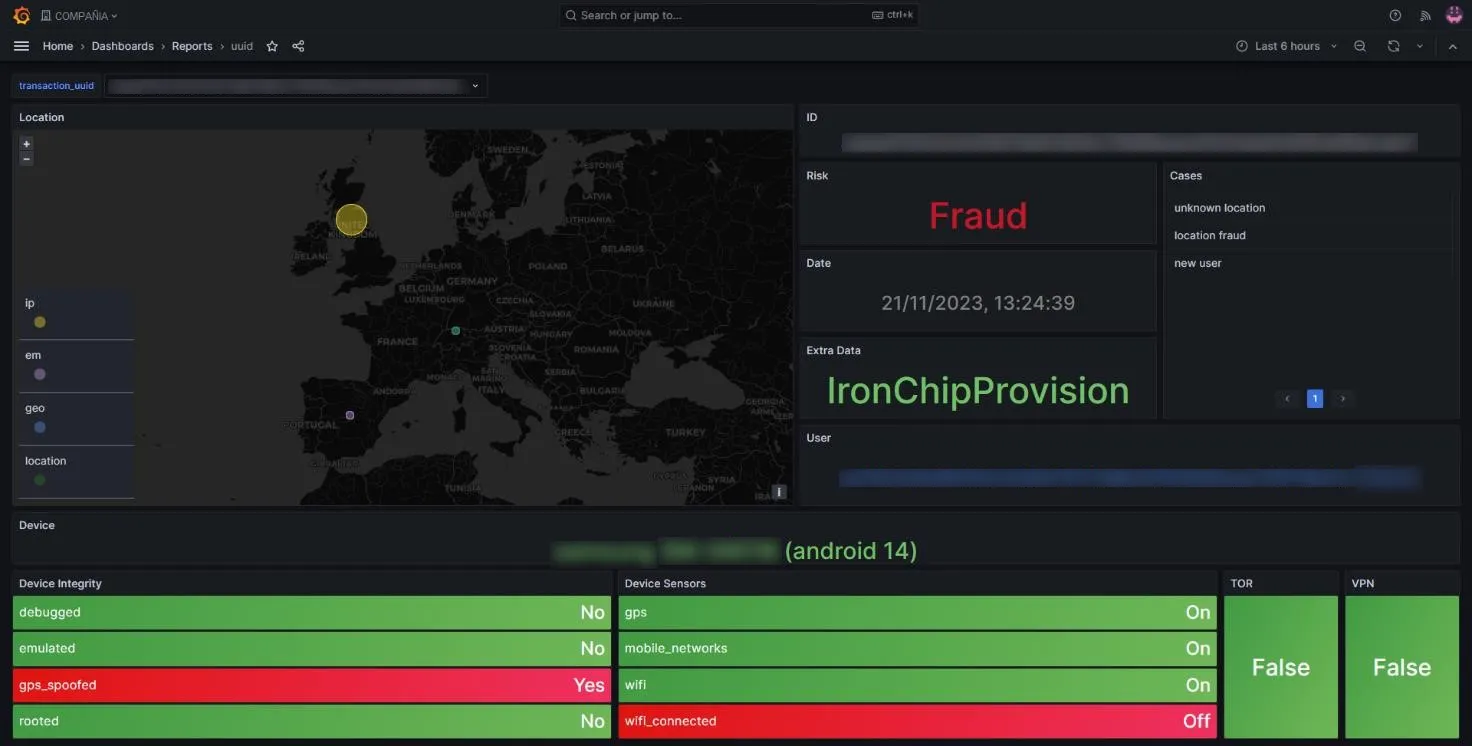
Task: Click the wifi_connected row in Device Sensors
Action: [x=918, y=721]
